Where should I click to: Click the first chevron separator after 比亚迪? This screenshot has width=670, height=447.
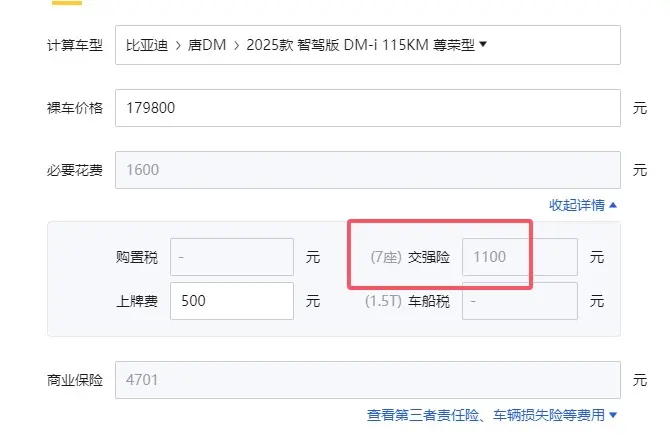(178, 45)
